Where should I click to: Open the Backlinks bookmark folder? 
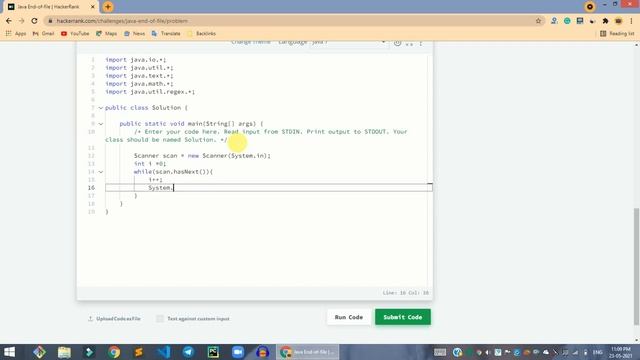201,33
